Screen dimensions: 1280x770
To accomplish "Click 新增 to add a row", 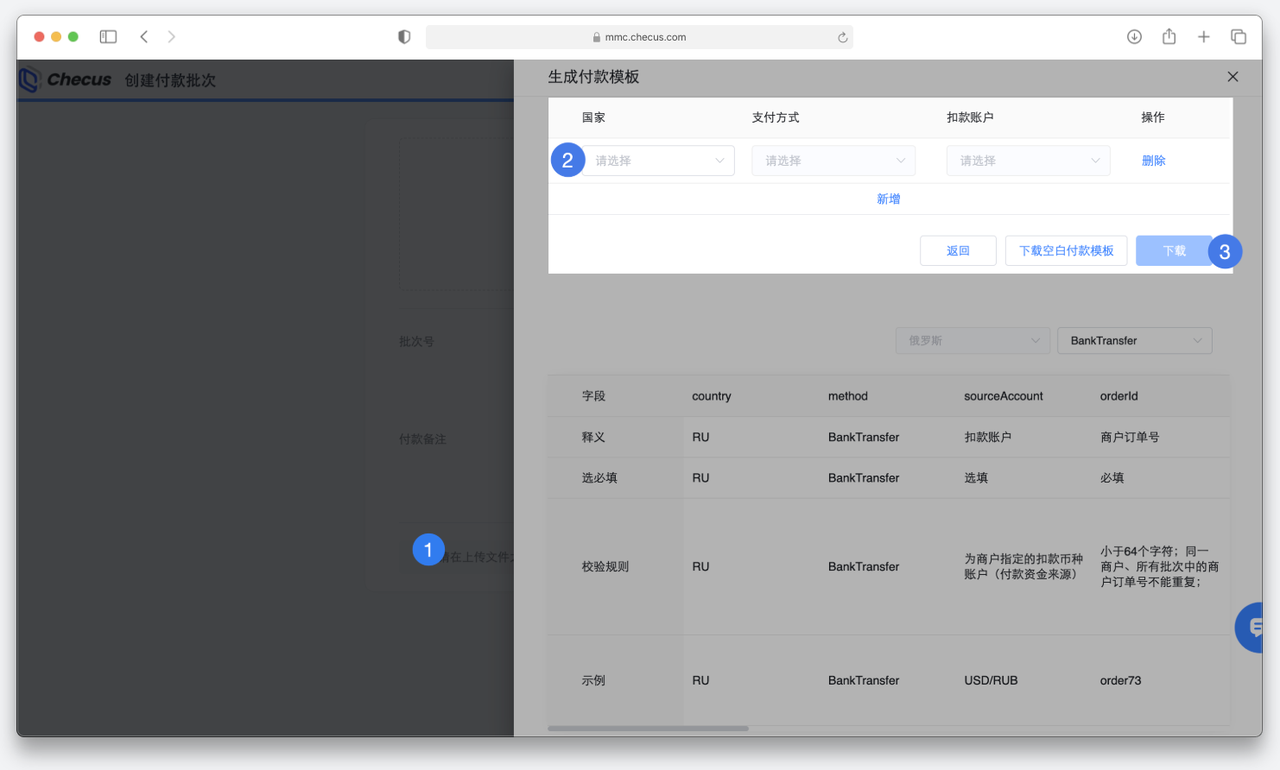I will (x=888, y=199).
